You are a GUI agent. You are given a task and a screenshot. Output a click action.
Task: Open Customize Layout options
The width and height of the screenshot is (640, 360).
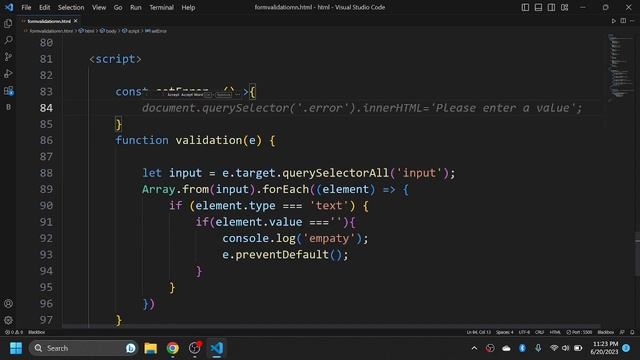(x=564, y=7)
